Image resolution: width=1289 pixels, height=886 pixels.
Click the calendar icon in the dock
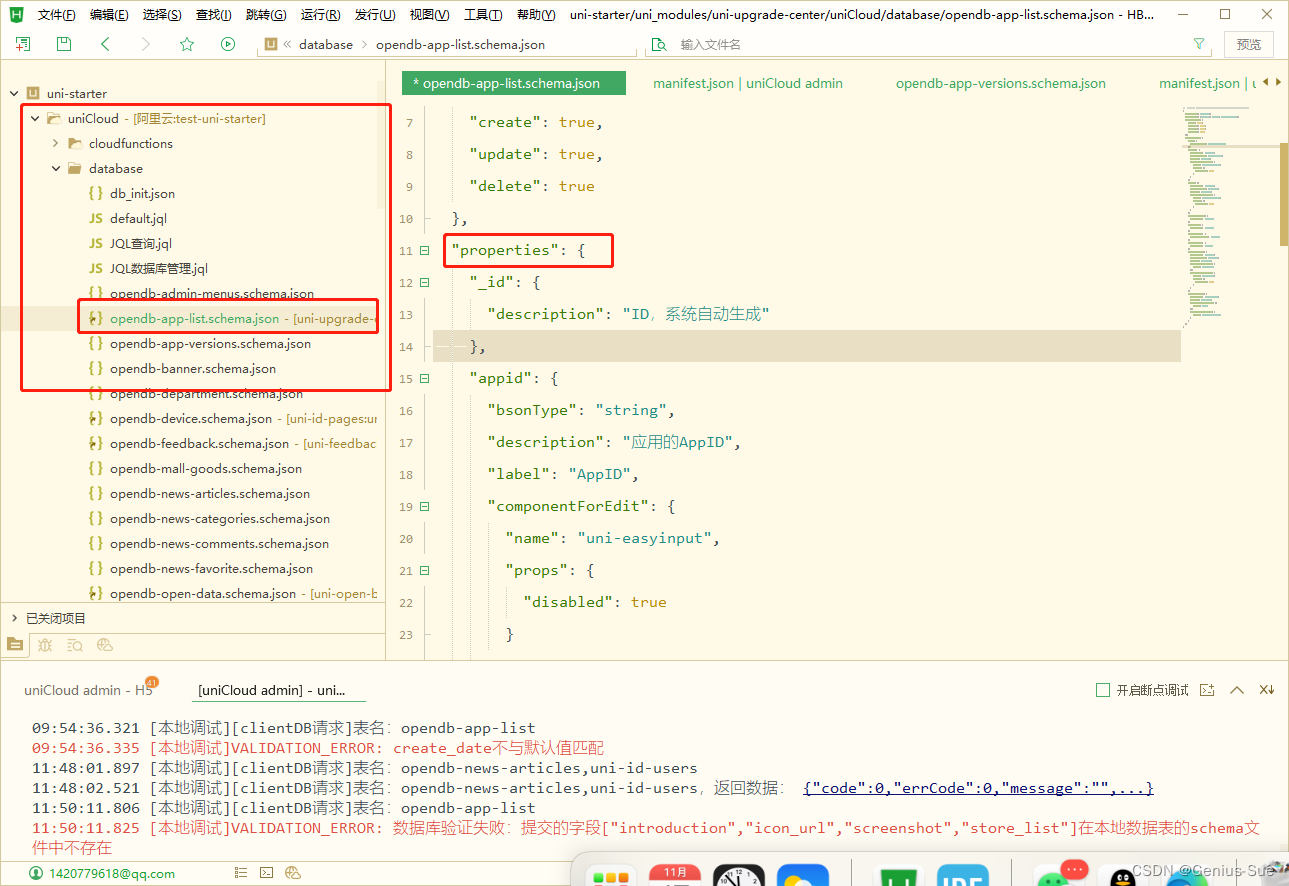click(675, 875)
